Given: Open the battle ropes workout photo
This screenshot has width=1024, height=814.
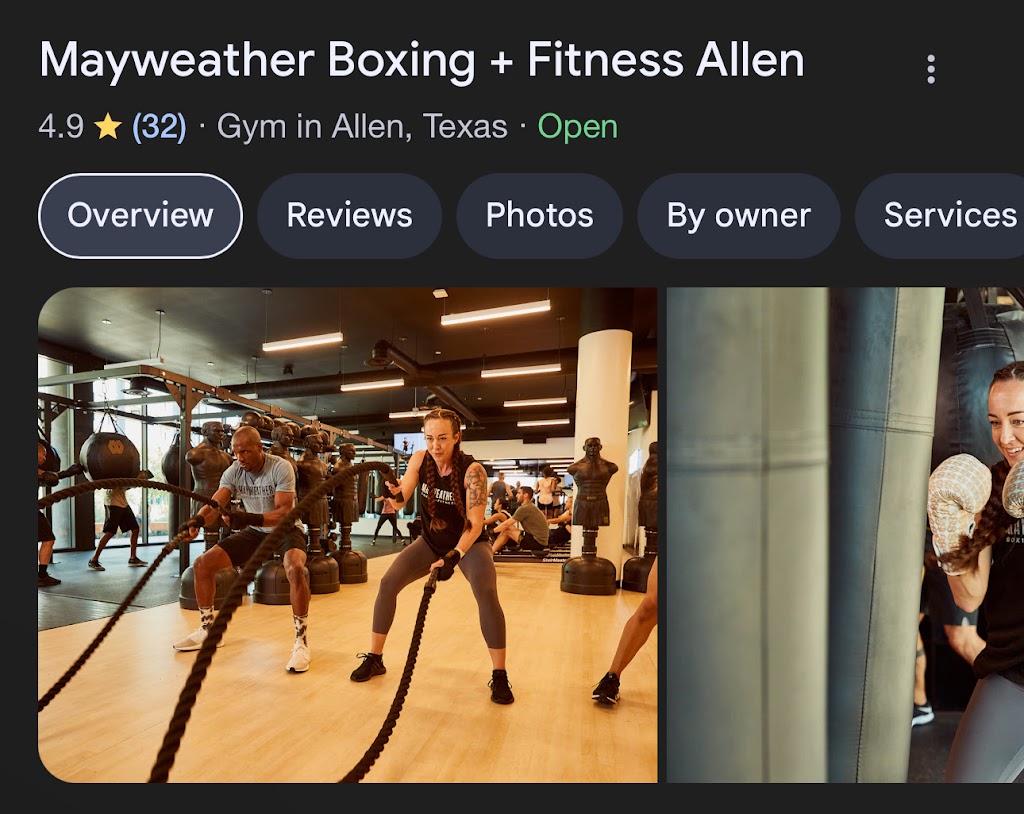Looking at the screenshot, I should coord(347,534).
